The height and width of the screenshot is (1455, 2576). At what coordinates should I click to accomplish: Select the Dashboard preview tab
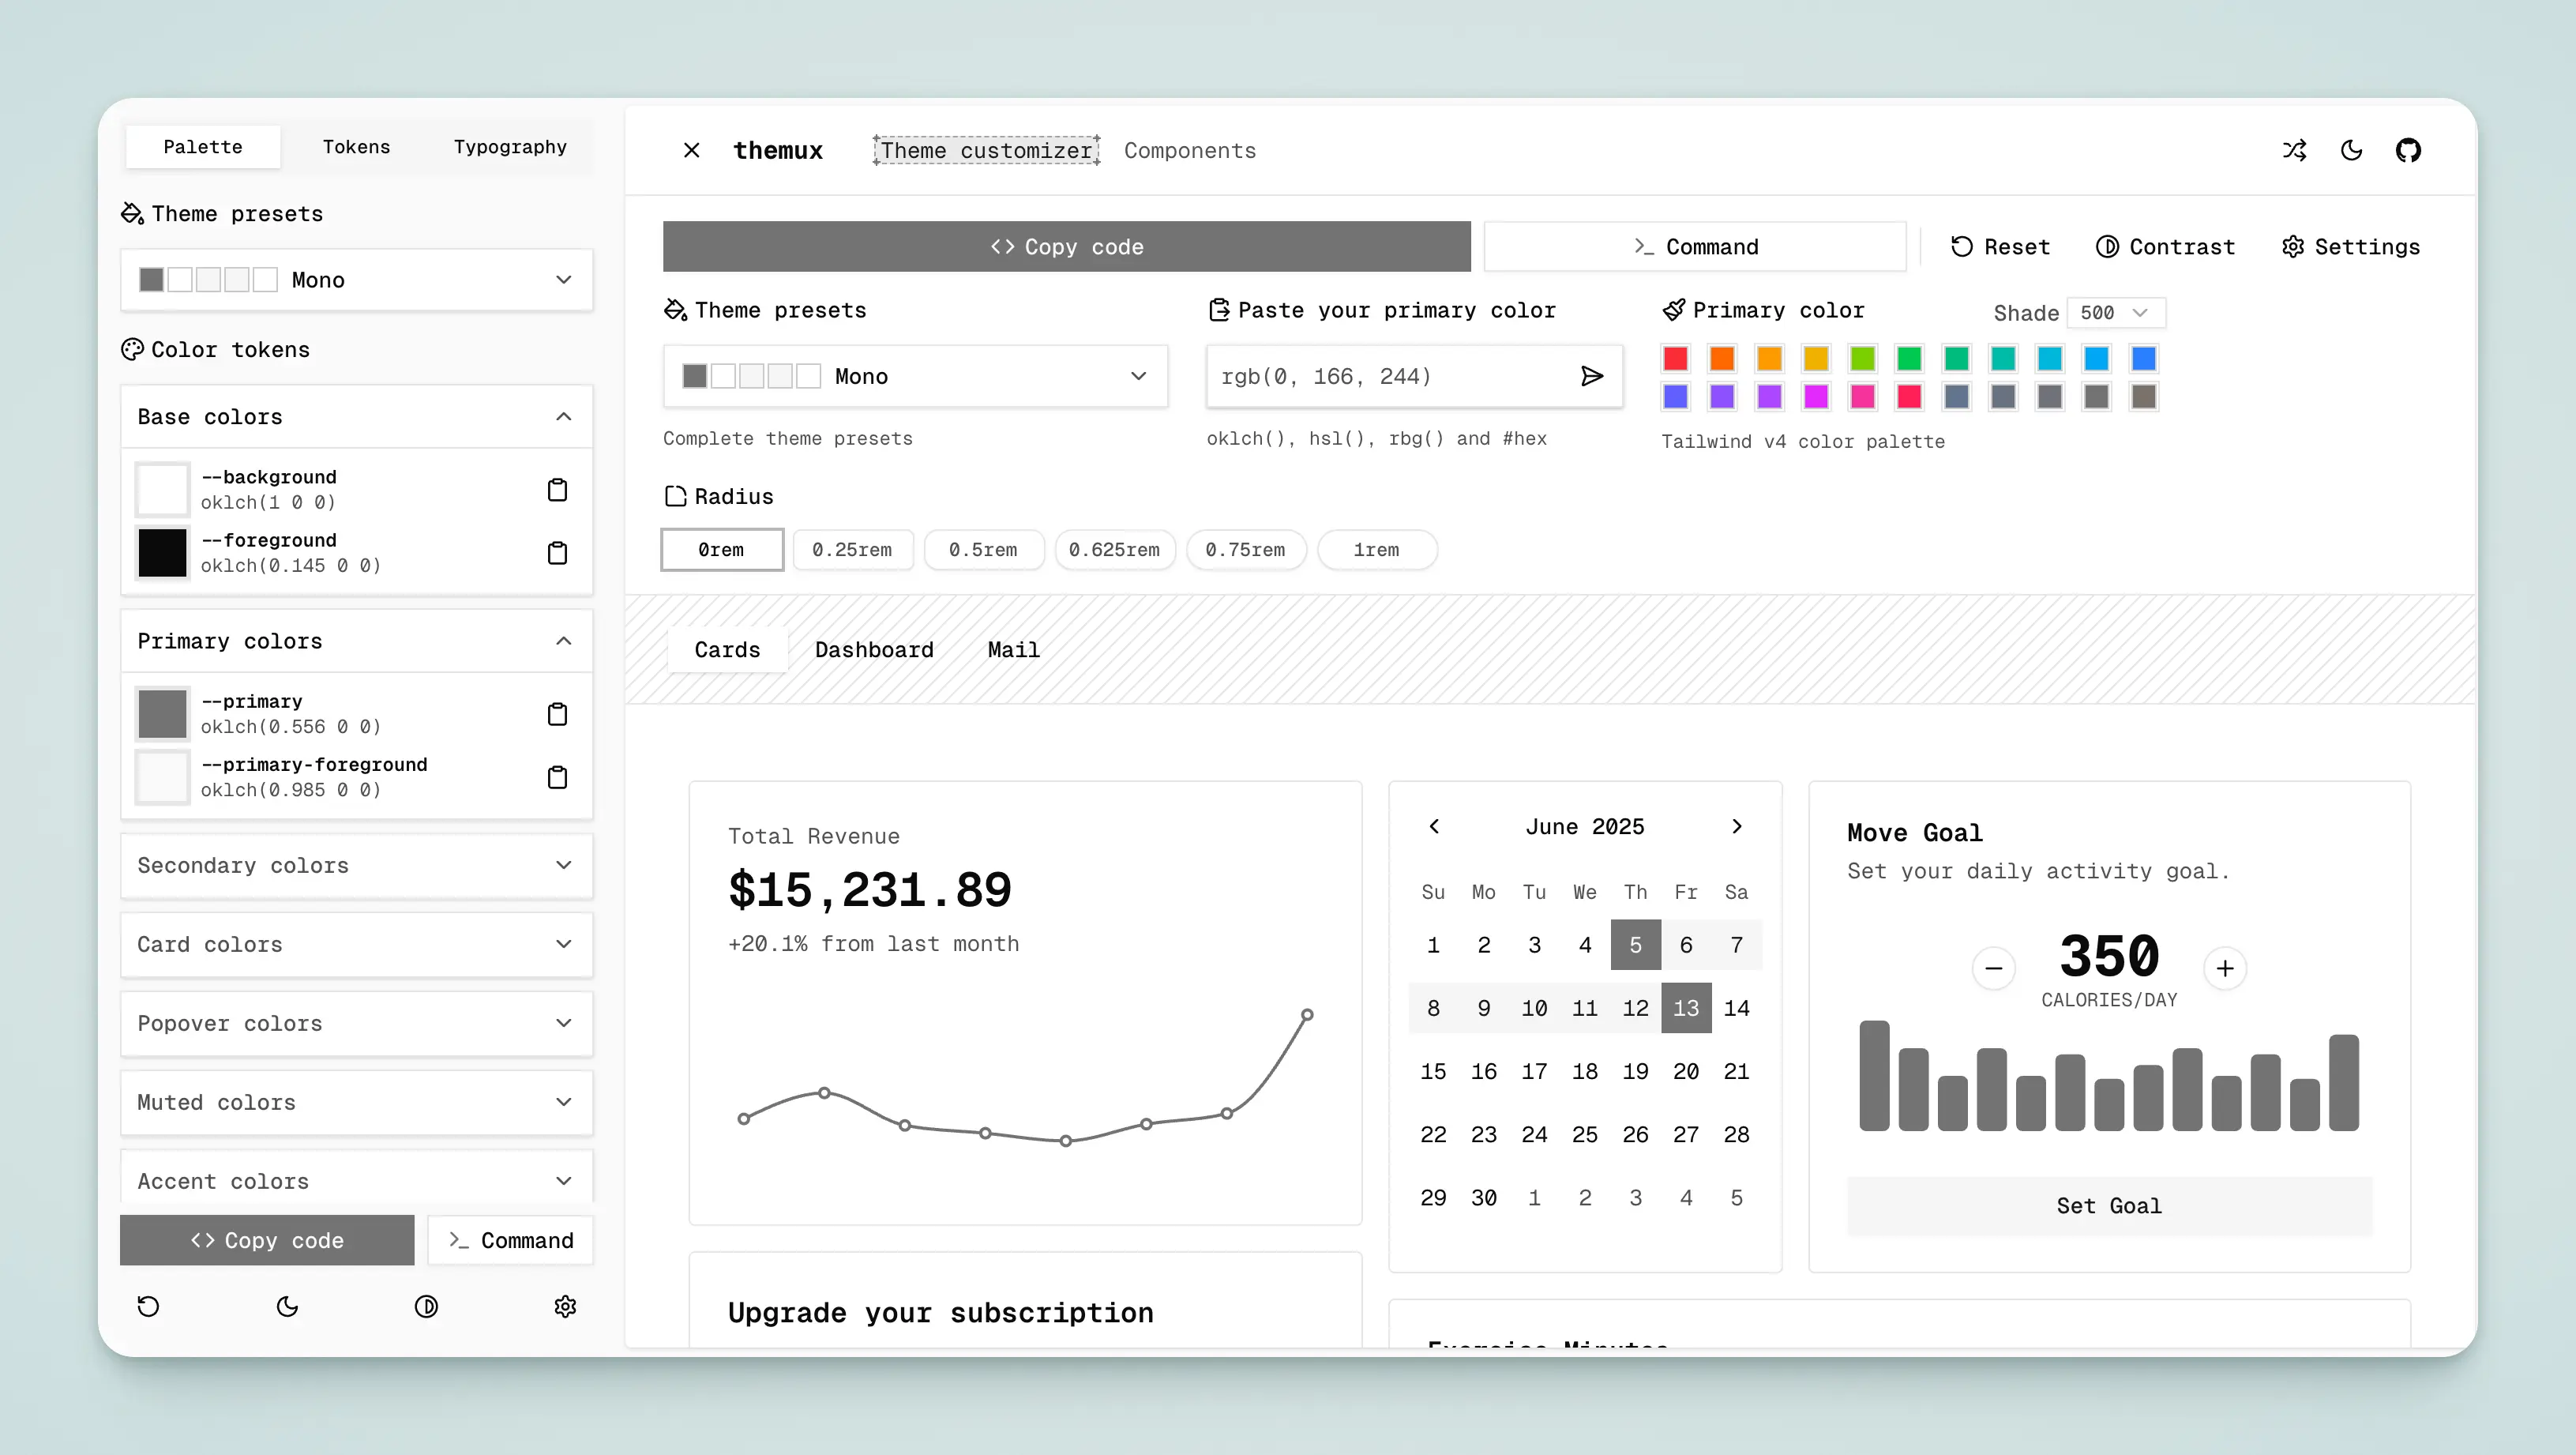(x=873, y=649)
